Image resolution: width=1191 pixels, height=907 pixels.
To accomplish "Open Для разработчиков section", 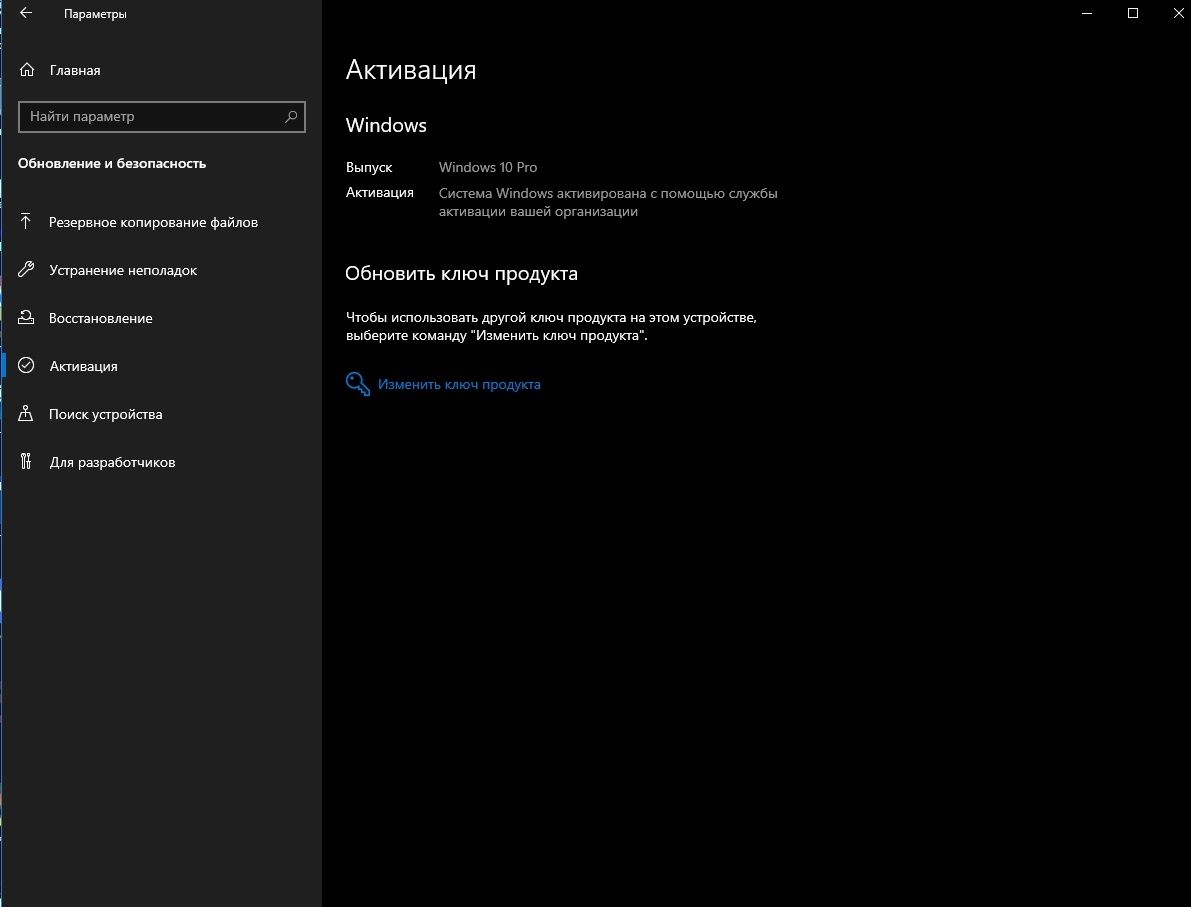I will pyautogui.click(x=112, y=462).
